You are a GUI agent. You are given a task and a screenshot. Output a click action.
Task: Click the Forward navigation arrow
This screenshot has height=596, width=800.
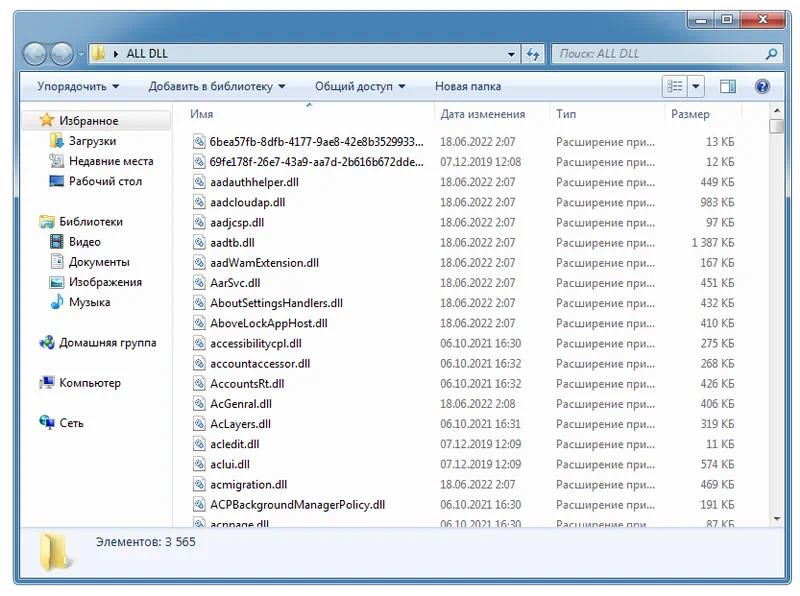(x=62, y=54)
